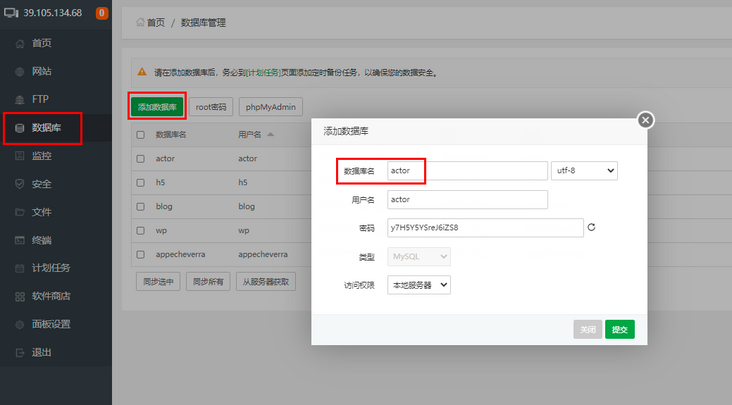The image size is (732, 405).
Task: Click the terminal icon in sidebar
Action: (x=20, y=240)
